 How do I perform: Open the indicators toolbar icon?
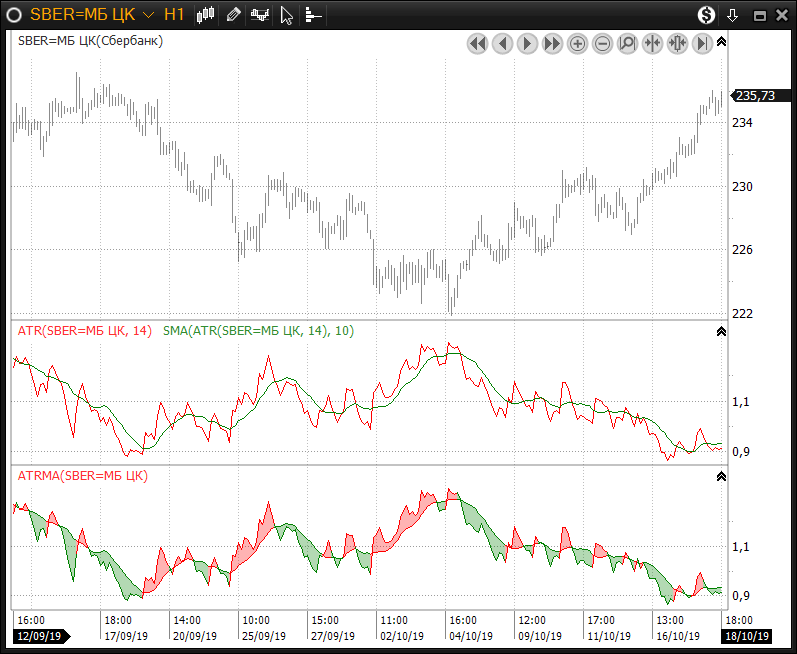click(x=260, y=15)
